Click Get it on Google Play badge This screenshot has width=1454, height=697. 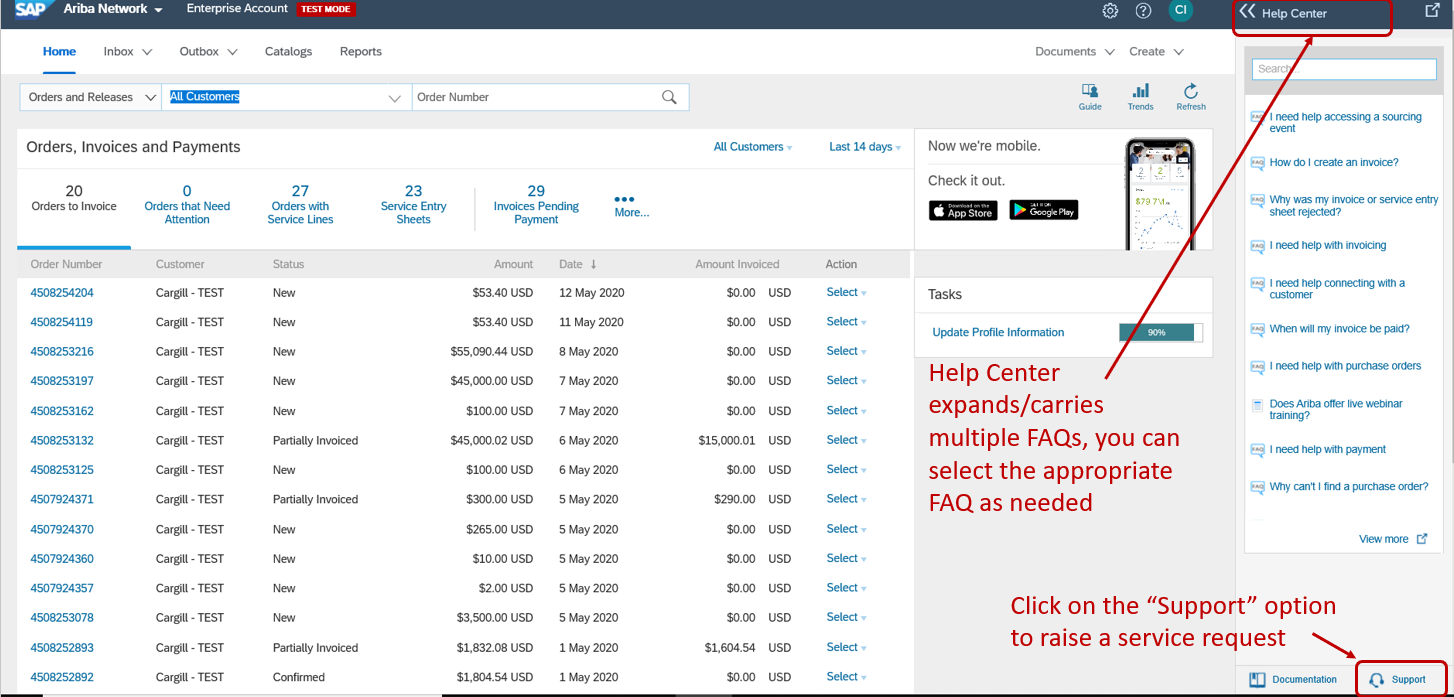pyautogui.click(x=1043, y=210)
